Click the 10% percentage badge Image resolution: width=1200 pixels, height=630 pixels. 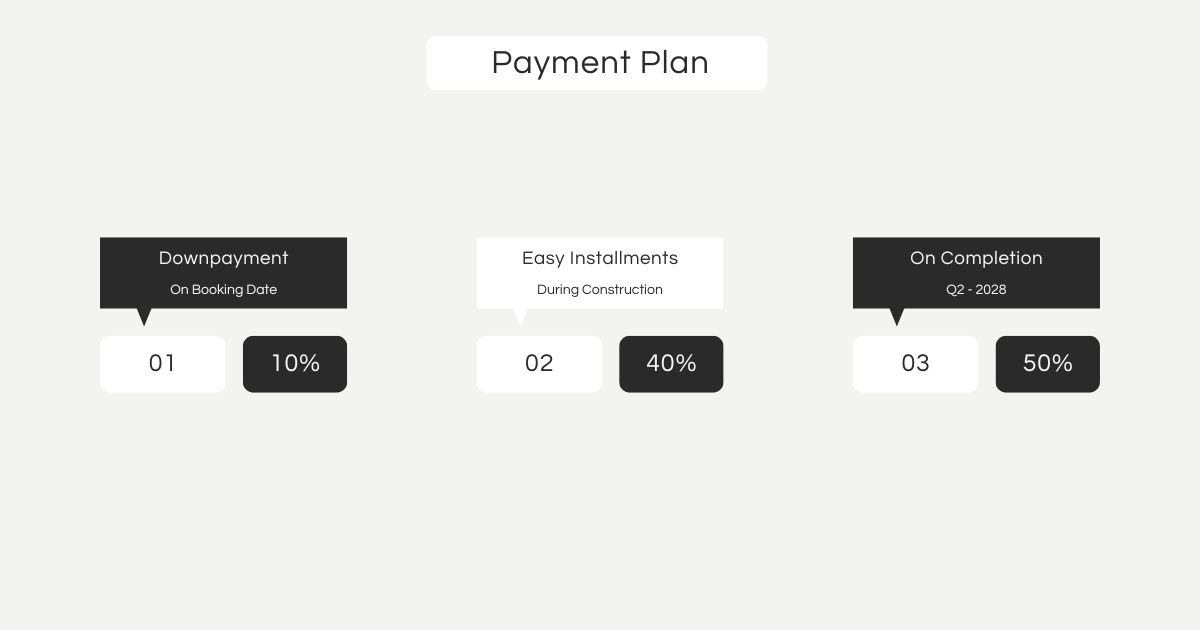point(295,364)
